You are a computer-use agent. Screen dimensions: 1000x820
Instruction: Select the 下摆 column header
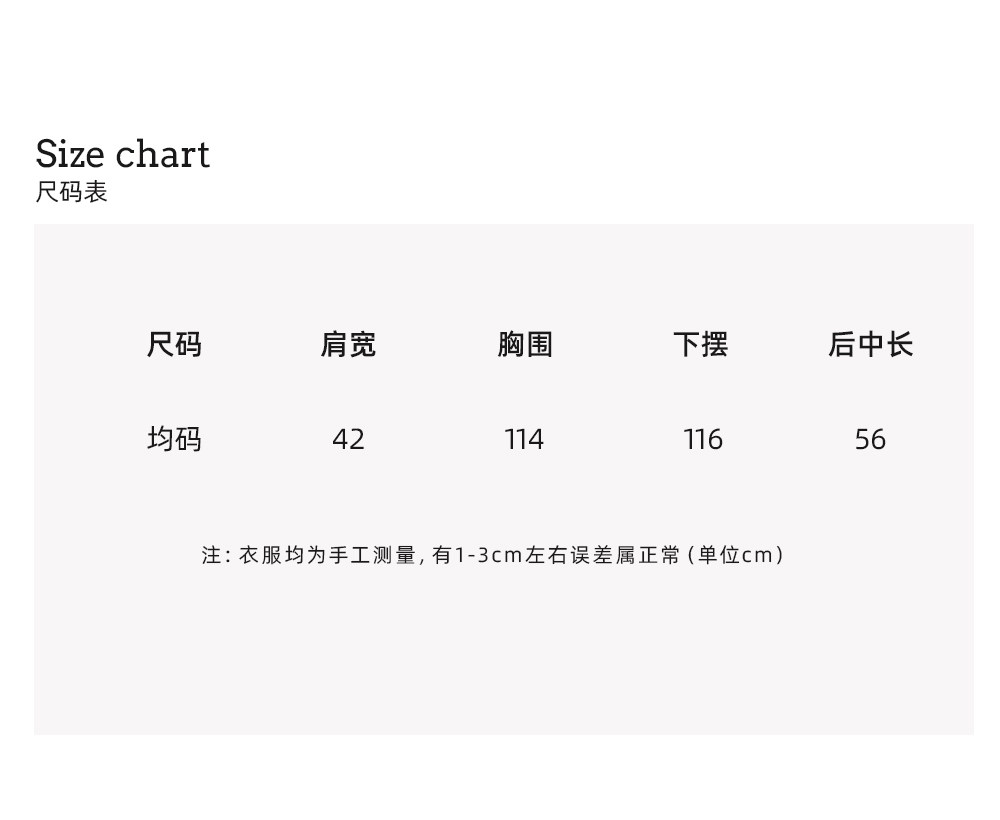(700, 345)
